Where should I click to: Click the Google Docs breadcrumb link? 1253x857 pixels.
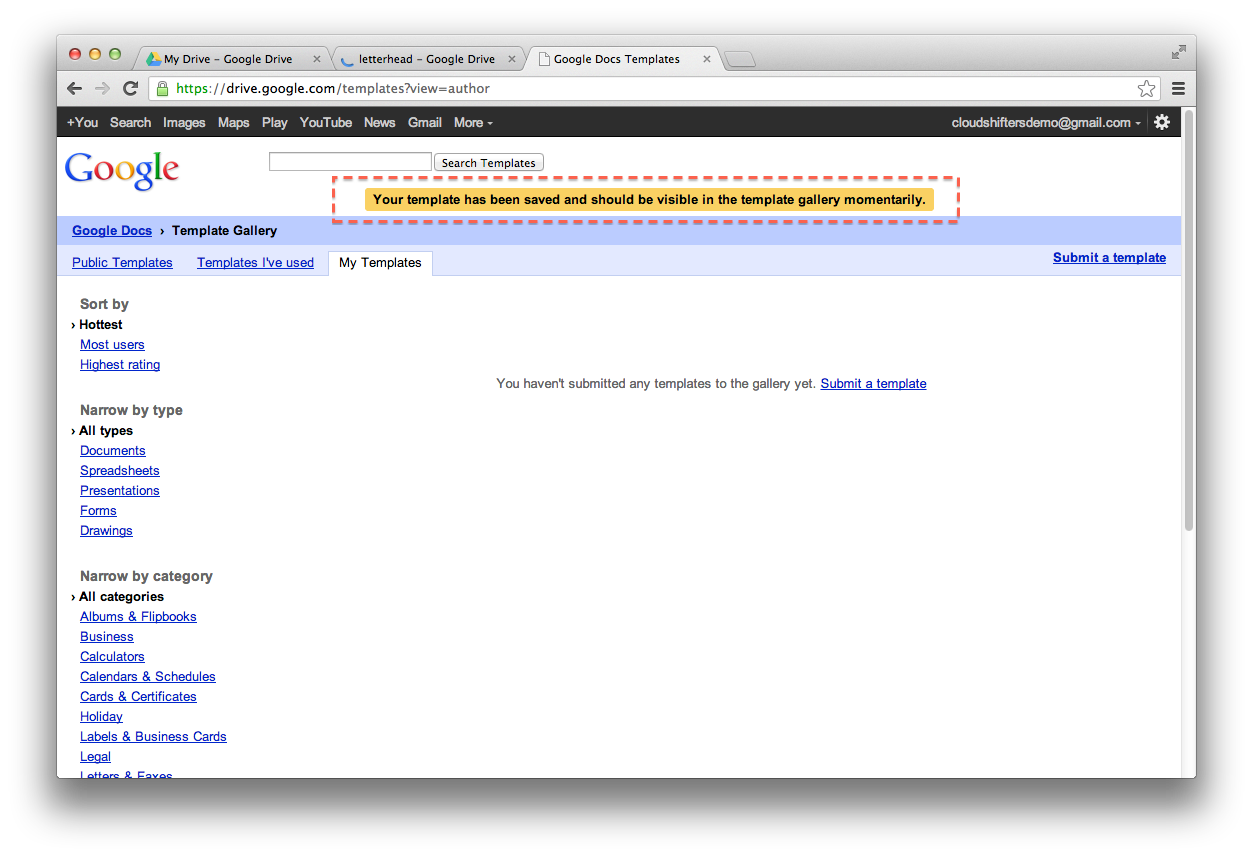(112, 230)
